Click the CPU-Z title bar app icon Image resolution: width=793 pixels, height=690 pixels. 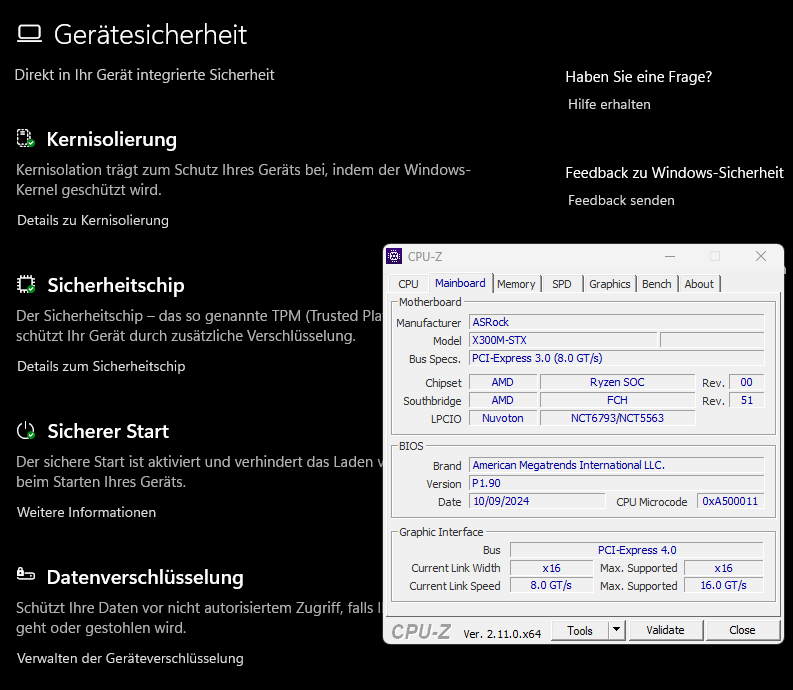[x=394, y=256]
